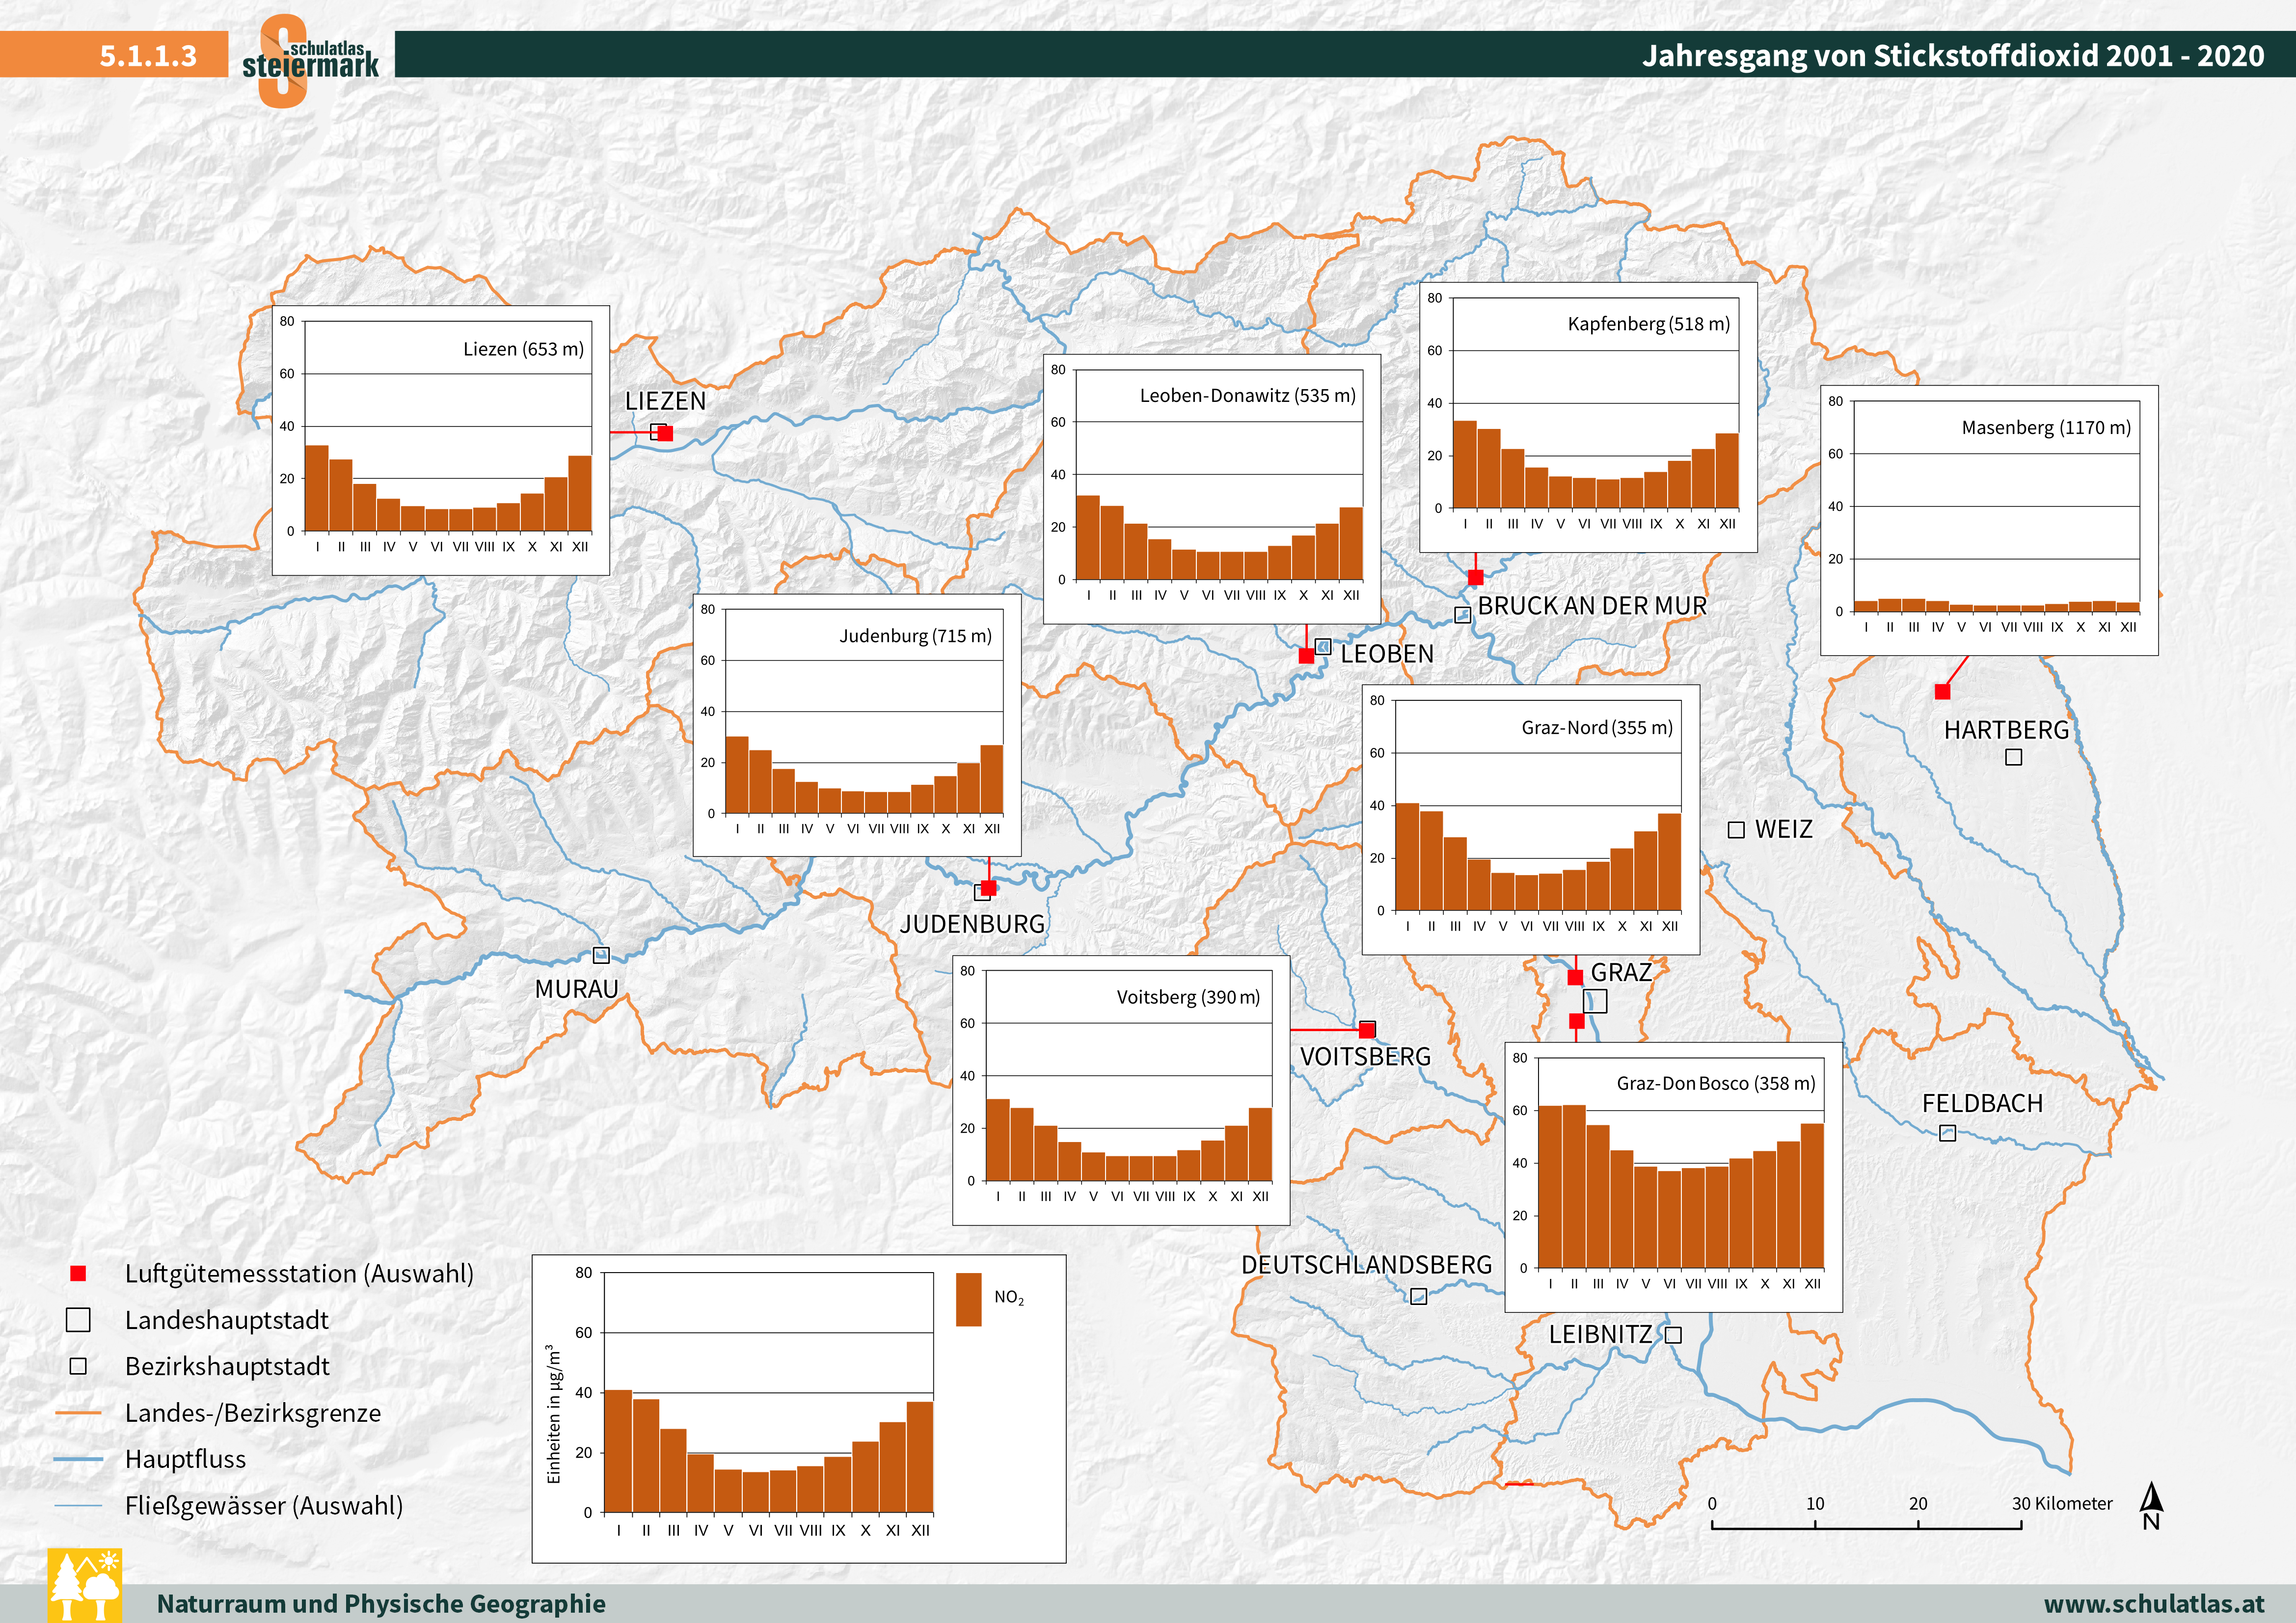
Task: Click the NO2 orange color swatch
Action: 968,1299
